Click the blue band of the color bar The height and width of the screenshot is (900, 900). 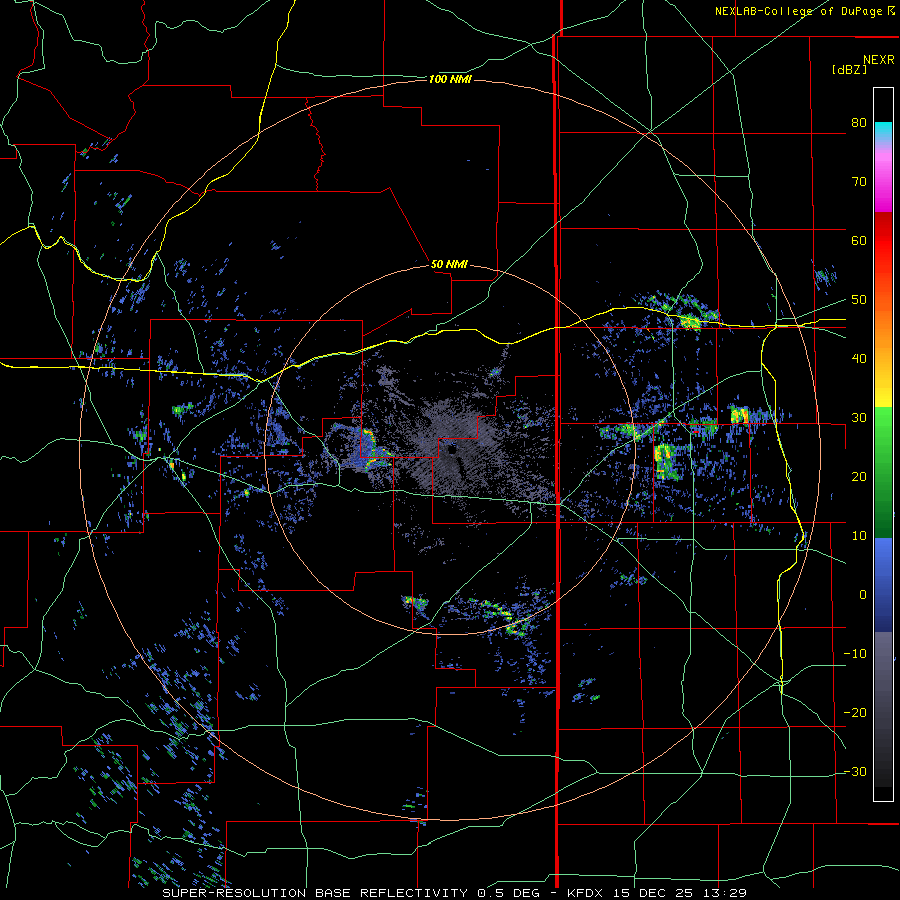click(x=883, y=584)
